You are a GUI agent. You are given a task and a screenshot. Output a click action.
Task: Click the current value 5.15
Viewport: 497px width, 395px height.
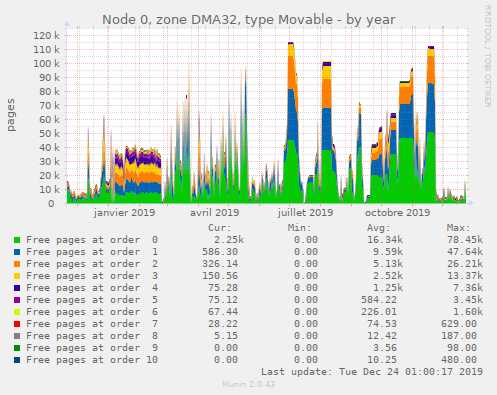pos(226,336)
